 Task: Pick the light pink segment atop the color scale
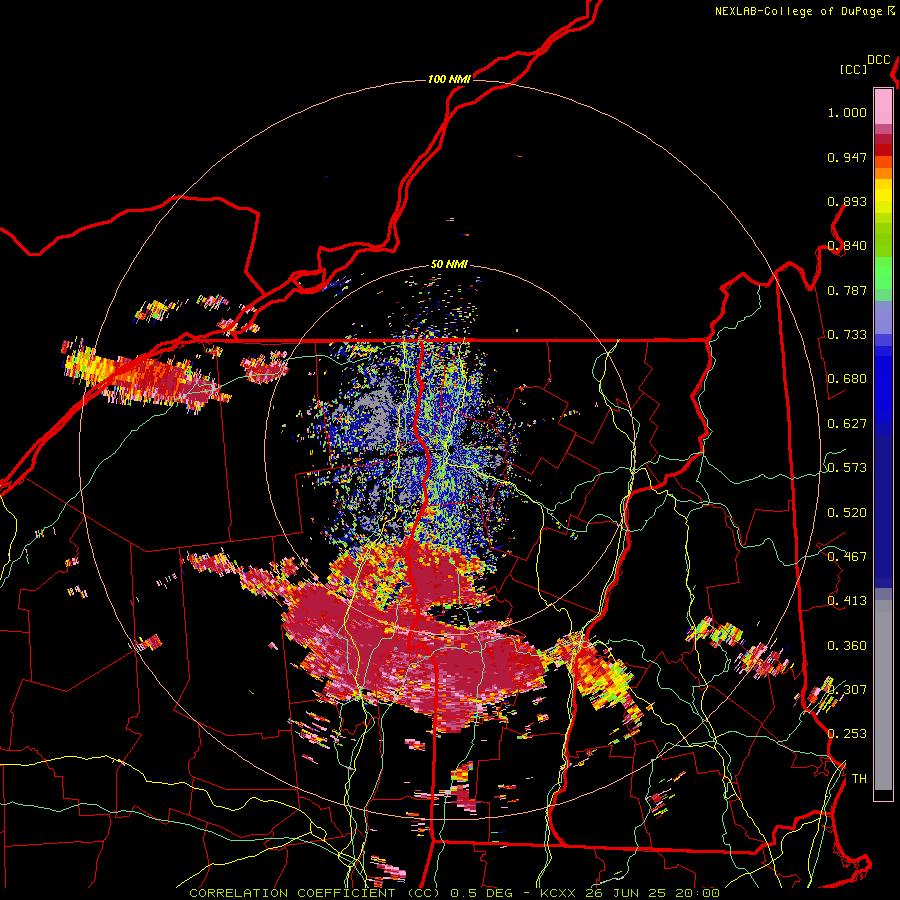[x=883, y=106]
